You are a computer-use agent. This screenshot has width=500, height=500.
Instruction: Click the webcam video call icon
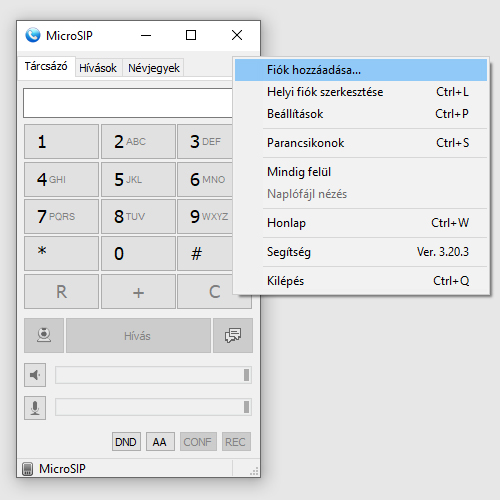click(44, 335)
